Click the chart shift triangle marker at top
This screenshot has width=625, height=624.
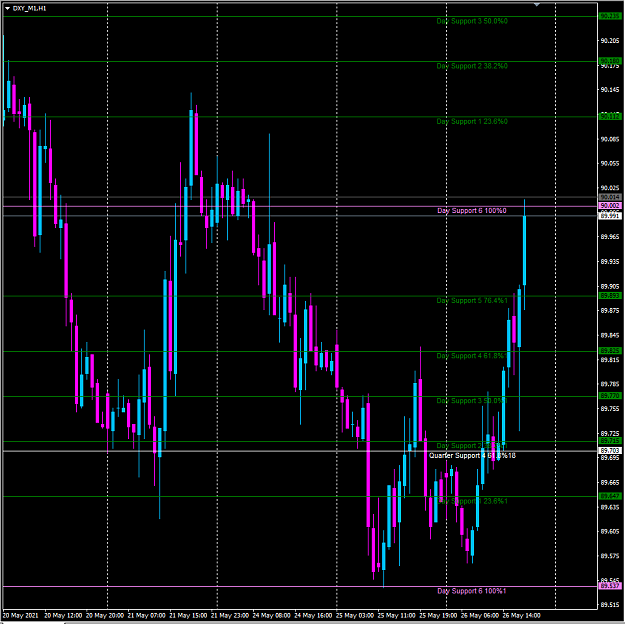pyautogui.click(x=537, y=5)
